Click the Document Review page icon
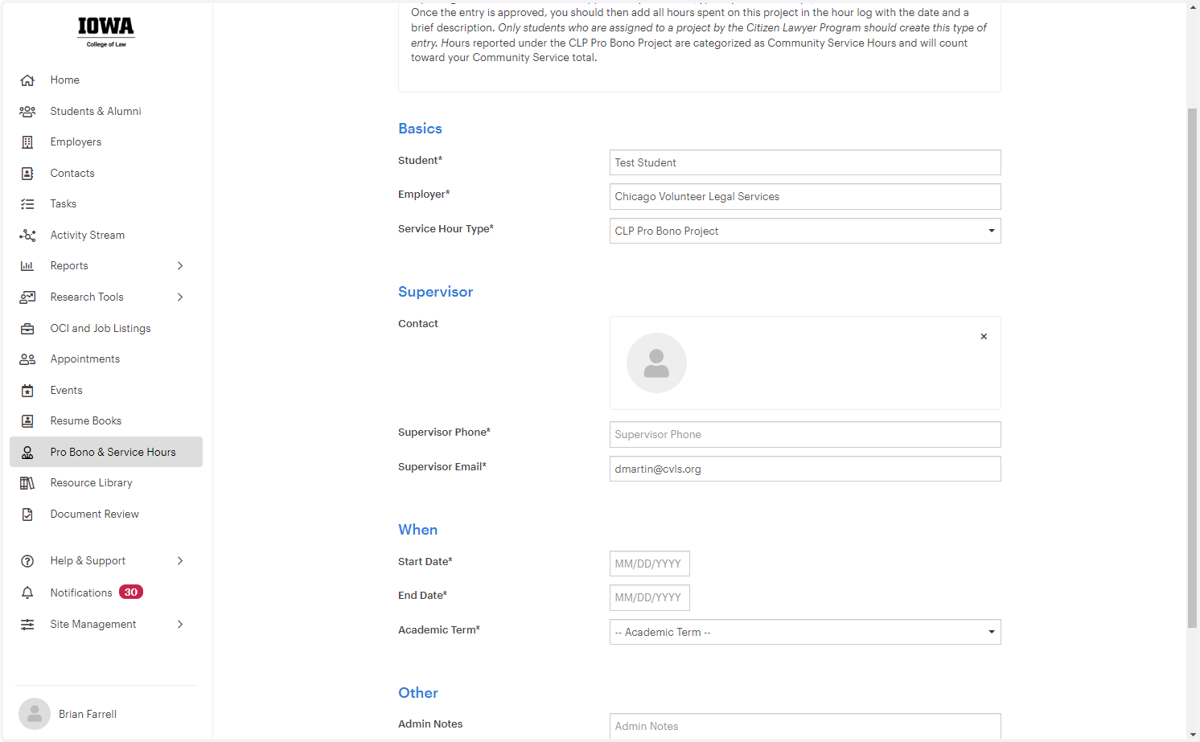Screen dimensions: 1200x742 coord(27,514)
